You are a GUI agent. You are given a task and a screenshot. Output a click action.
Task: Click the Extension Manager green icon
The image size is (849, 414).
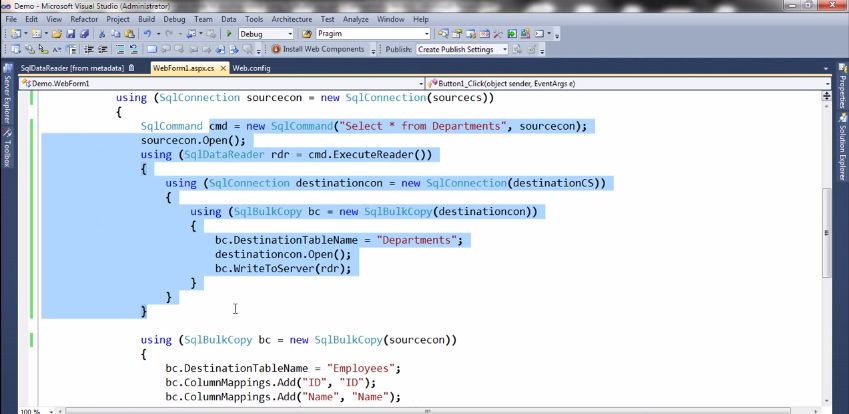(512, 34)
